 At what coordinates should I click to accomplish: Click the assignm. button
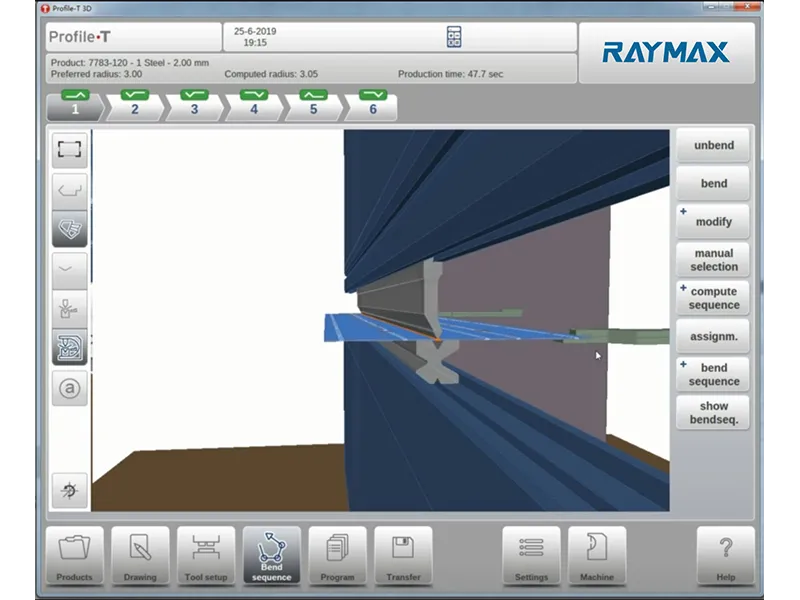(x=713, y=336)
